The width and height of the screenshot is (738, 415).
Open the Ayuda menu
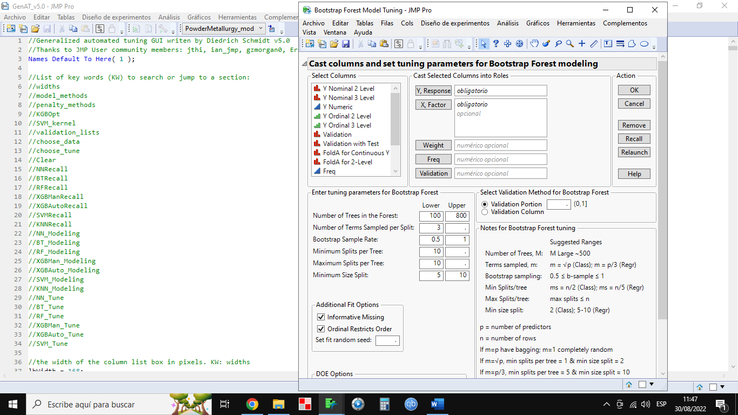coord(363,32)
